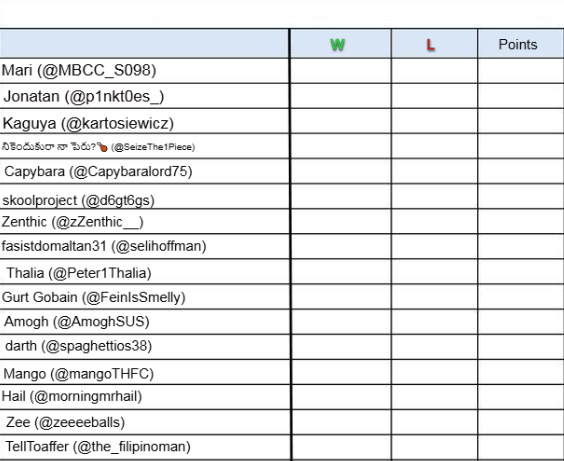Screen dimensions: 564x461
Task: Click the Kaguya (@kartosiewicz) name cell
Action: (x=144, y=121)
